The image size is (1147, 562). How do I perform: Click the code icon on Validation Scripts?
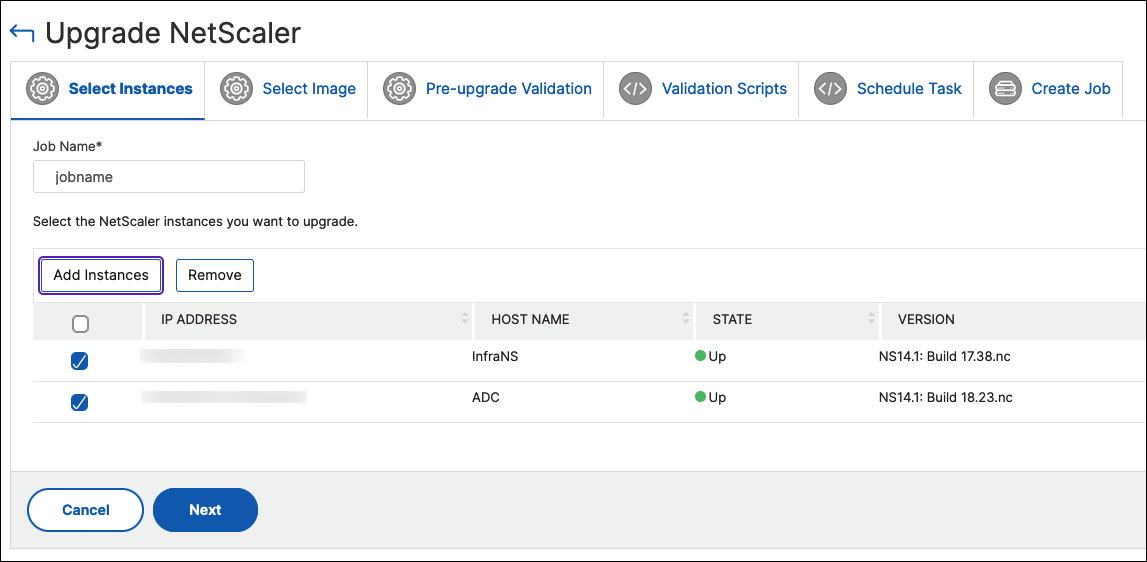coord(635,89)
